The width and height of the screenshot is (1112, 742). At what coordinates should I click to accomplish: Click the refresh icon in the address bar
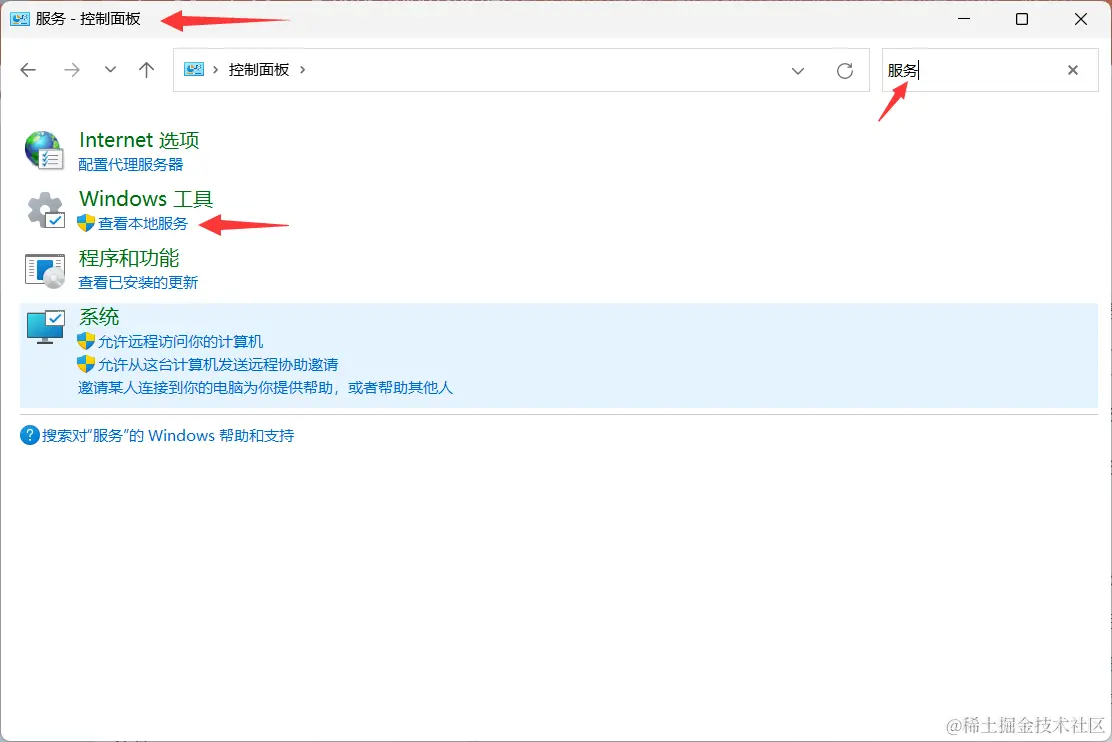pyautogui.click(x=844, y=70)
